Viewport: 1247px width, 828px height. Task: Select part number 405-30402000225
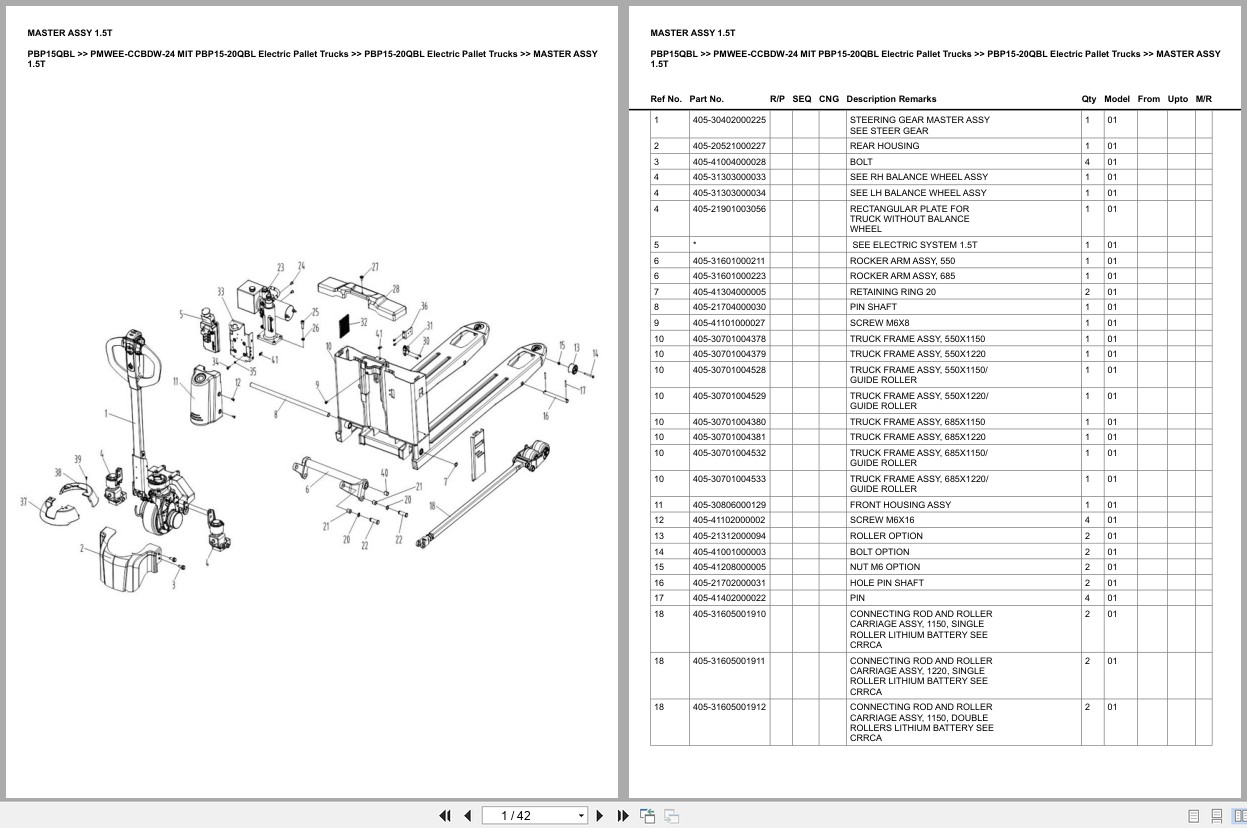pyautogui.click(x=729, y=120)
